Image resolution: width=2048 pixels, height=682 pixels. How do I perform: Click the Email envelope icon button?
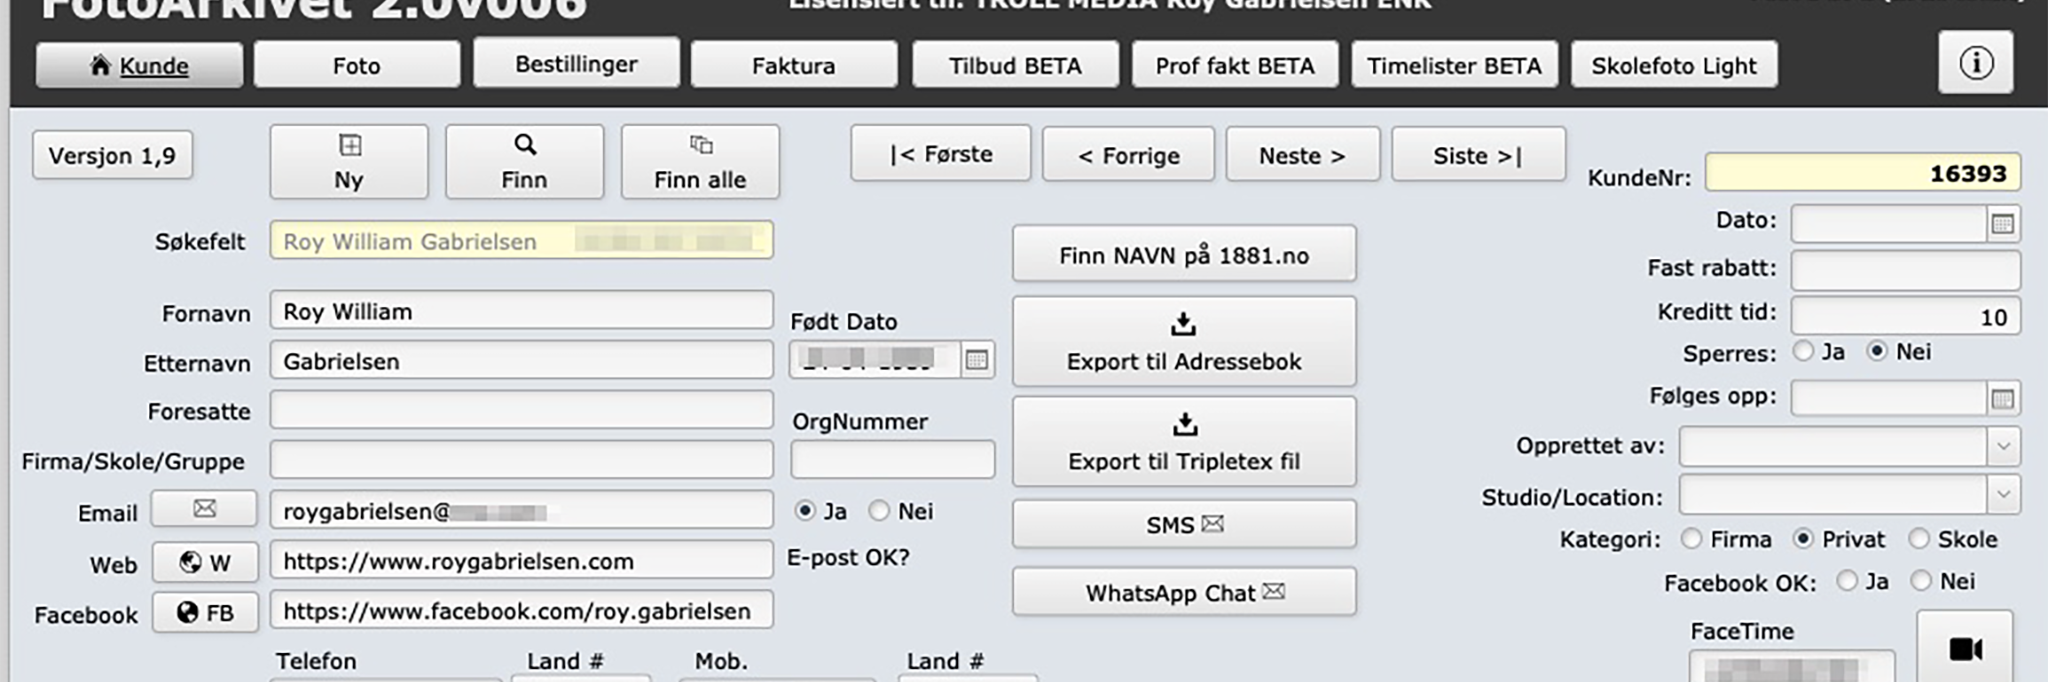(x=204, y=509)
